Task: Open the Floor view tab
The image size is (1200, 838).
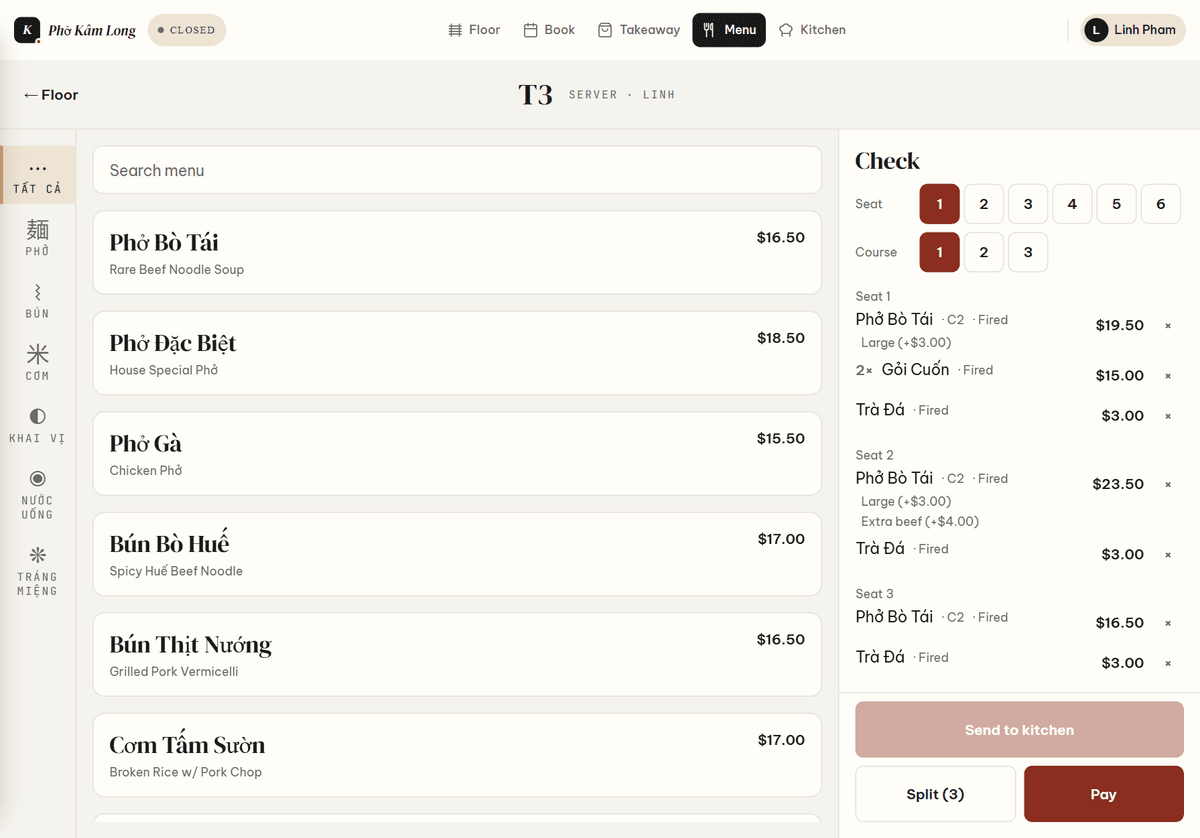Action: tap(474, 30)
